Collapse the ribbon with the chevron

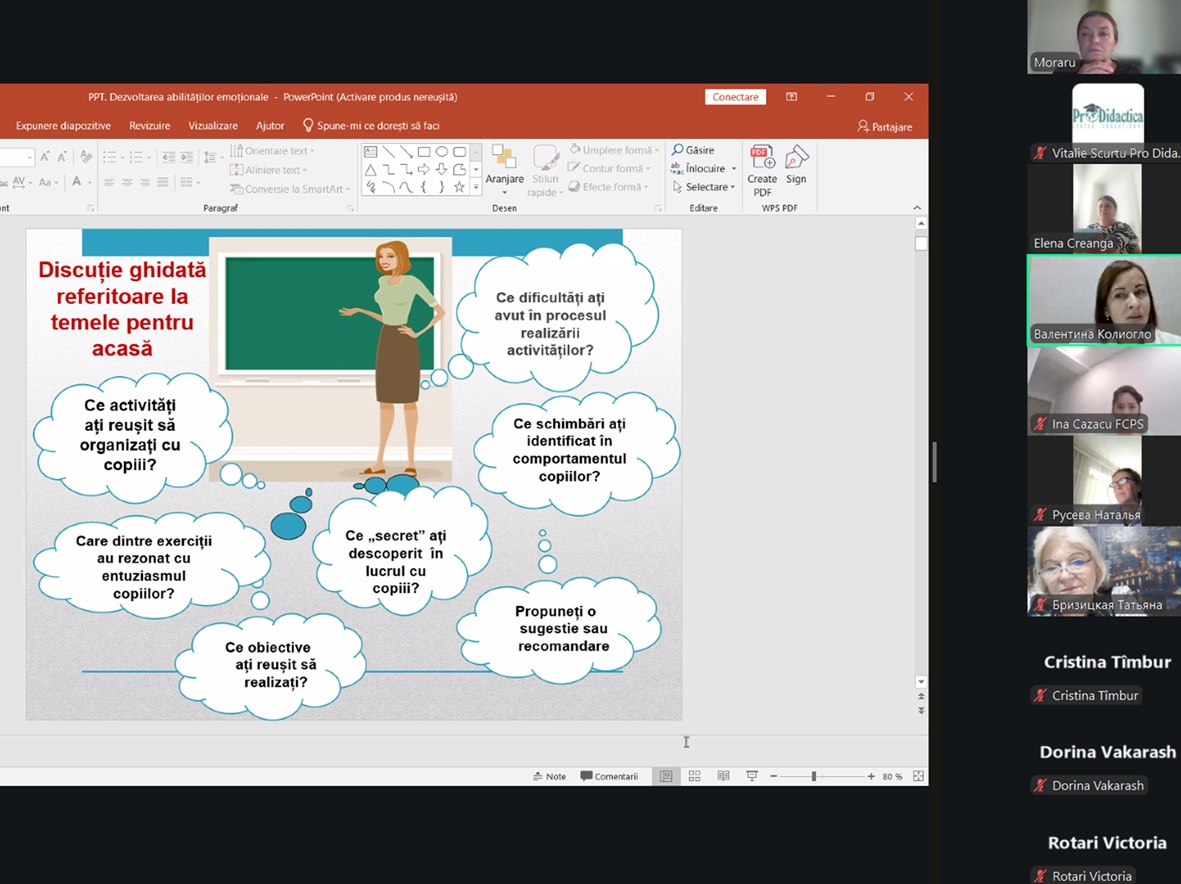coord(917,208)
